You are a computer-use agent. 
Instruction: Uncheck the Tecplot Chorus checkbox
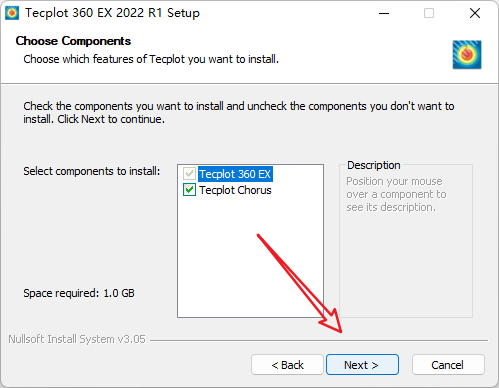(x=189, y=190)
